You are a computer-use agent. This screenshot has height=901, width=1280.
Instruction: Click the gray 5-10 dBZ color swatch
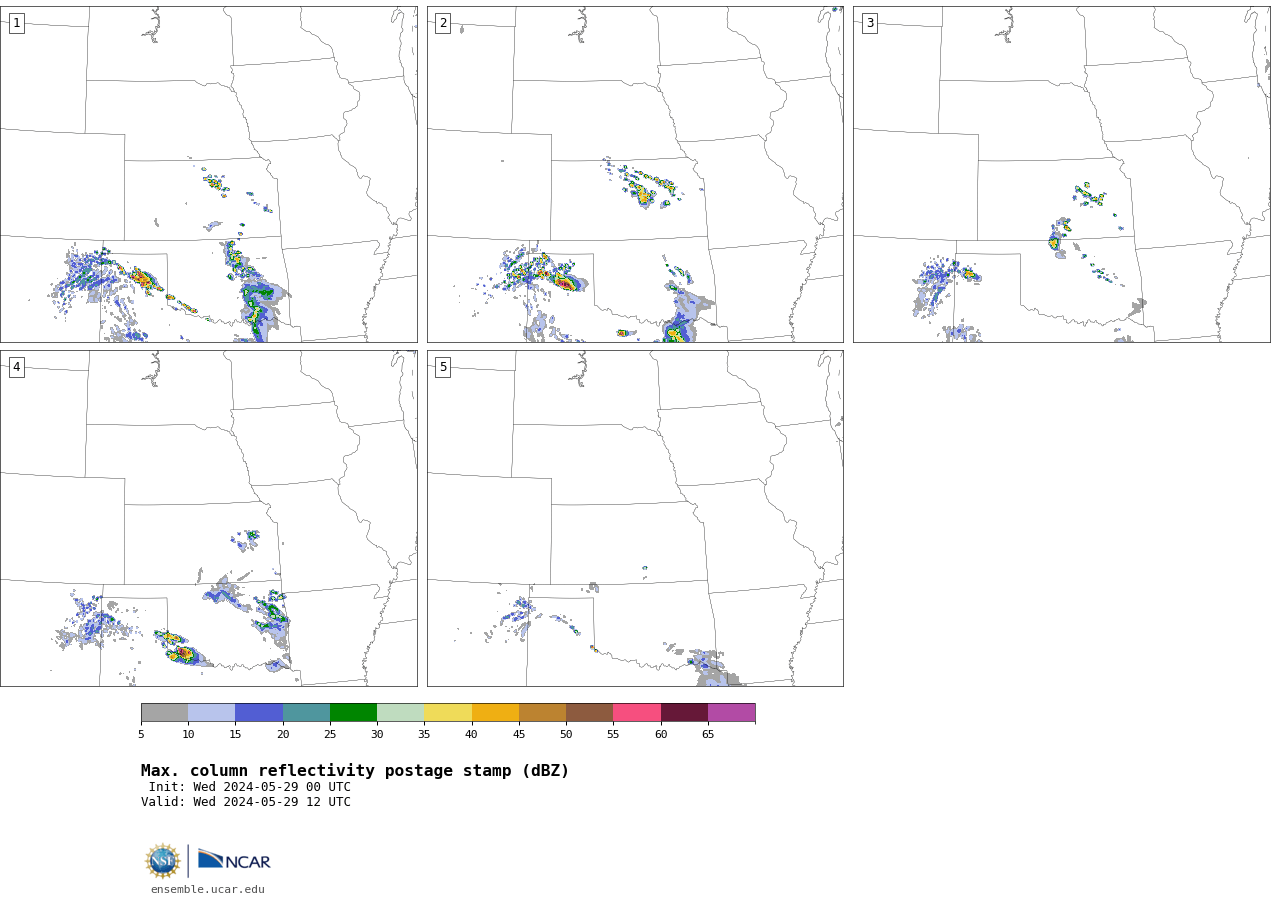point(164,712)
